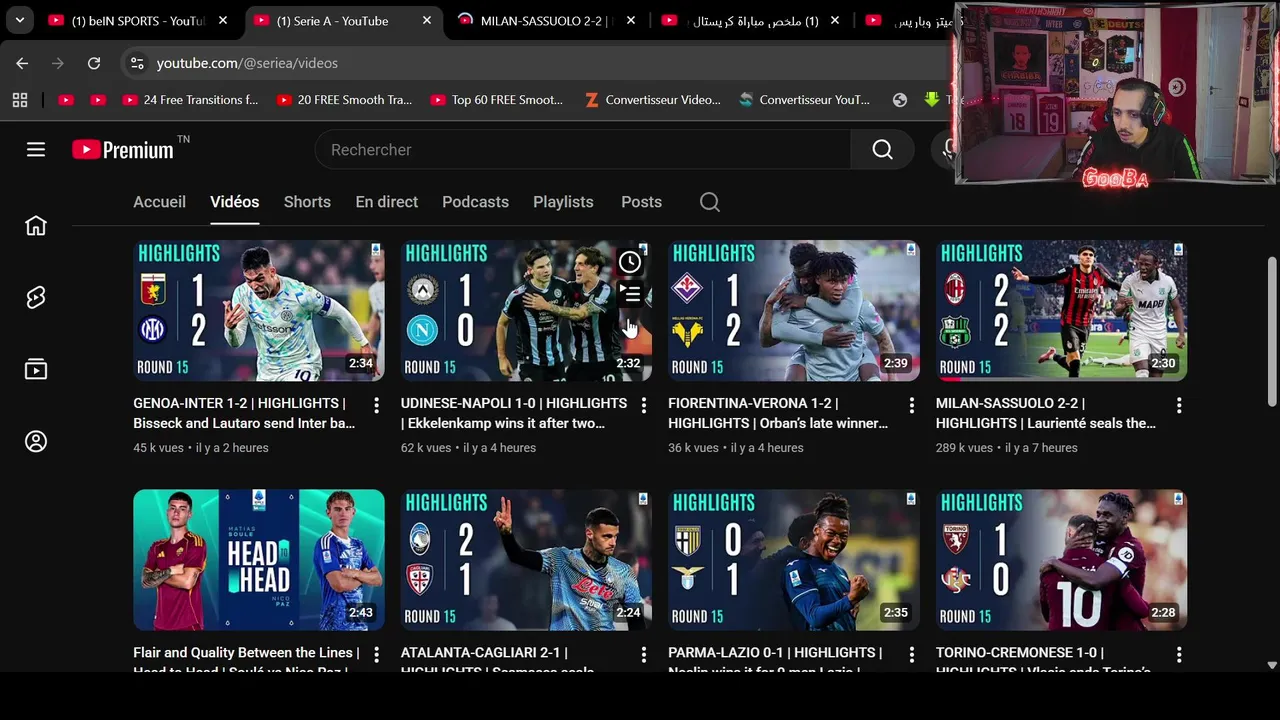Switch to the MILAN-SASSUOLO 2-2 browser tab
The height and width of the screenshot is (720, 1280).
(542, 21)
